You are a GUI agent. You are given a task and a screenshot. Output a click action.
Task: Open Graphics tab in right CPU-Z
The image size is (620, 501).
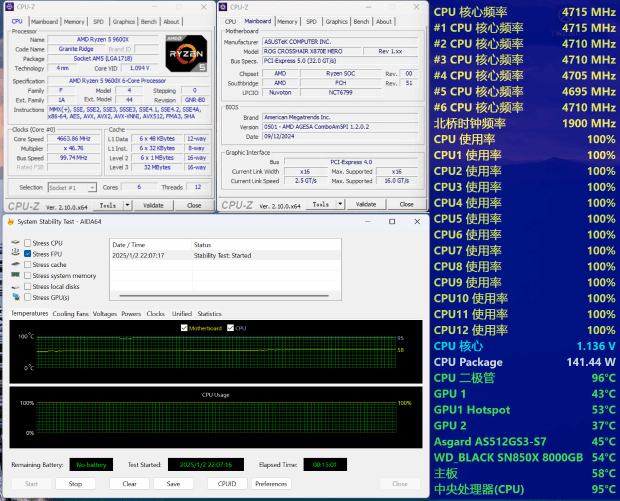point(336,22)
